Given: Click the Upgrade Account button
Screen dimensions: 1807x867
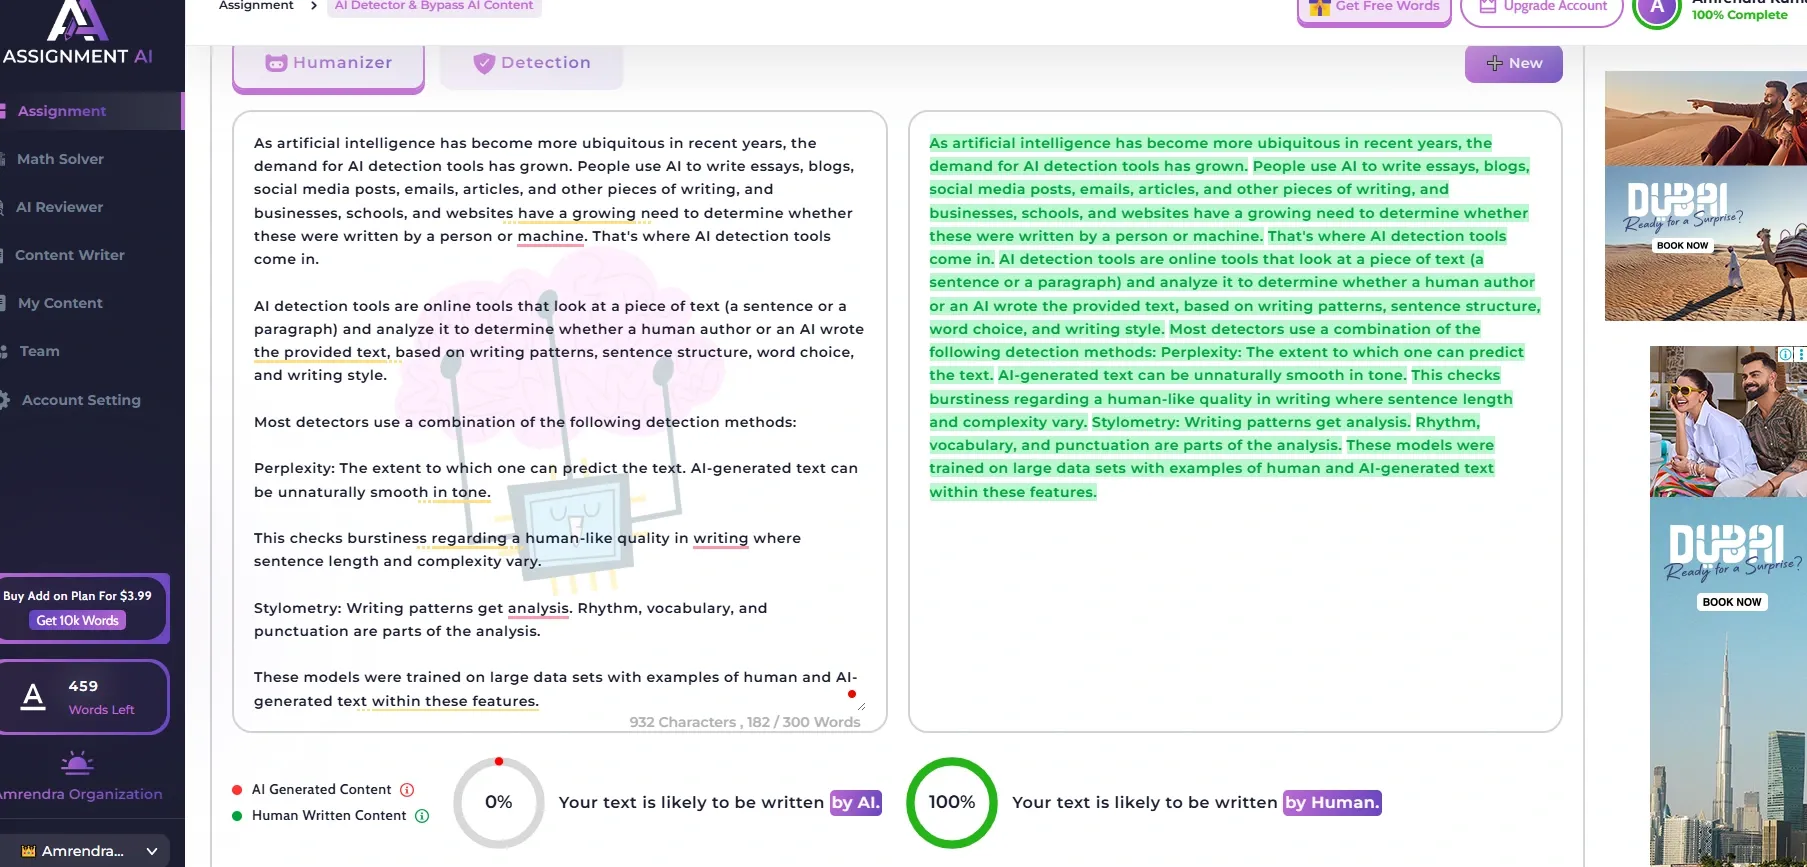Looking at the screenshot, I should [1541, 8].
